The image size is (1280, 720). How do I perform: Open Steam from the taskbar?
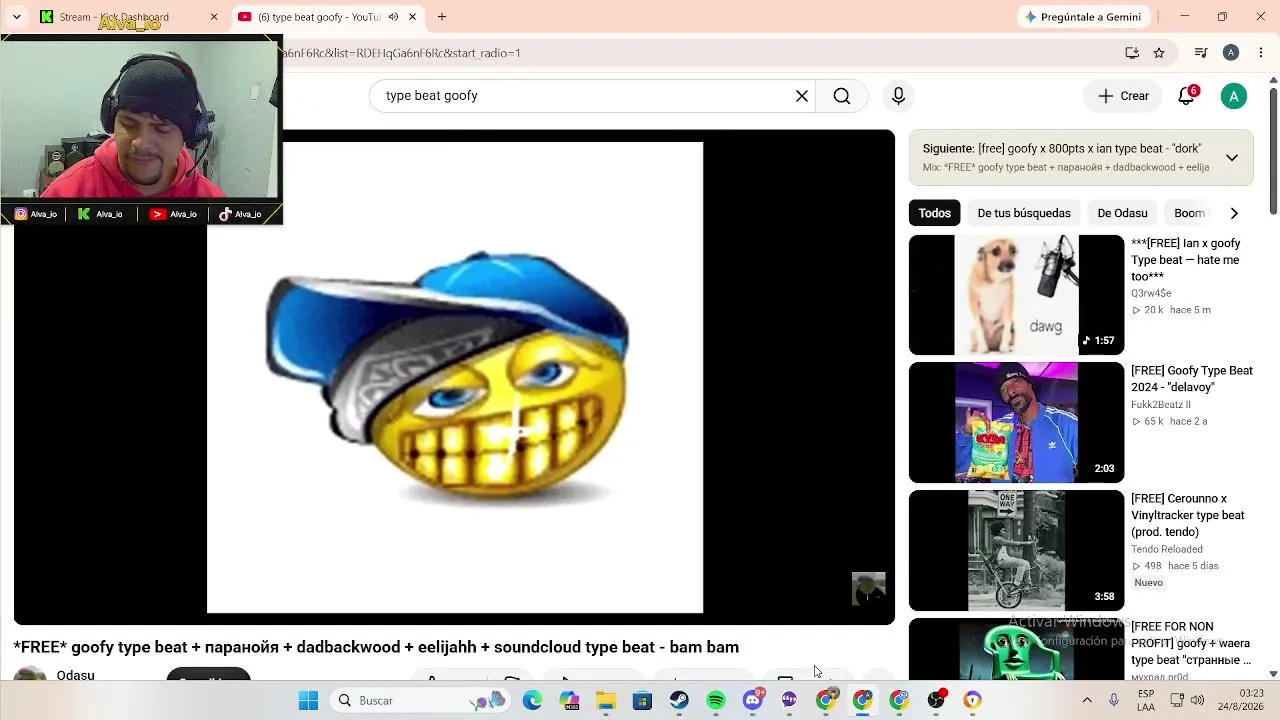[x=679, y=701]
